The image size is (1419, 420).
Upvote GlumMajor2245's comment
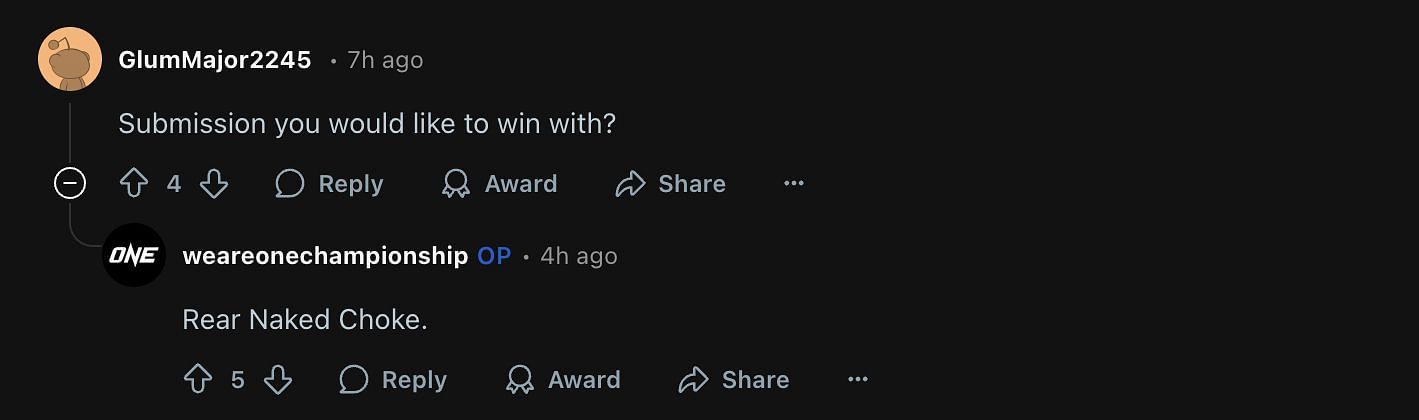[x=134, y=184]
